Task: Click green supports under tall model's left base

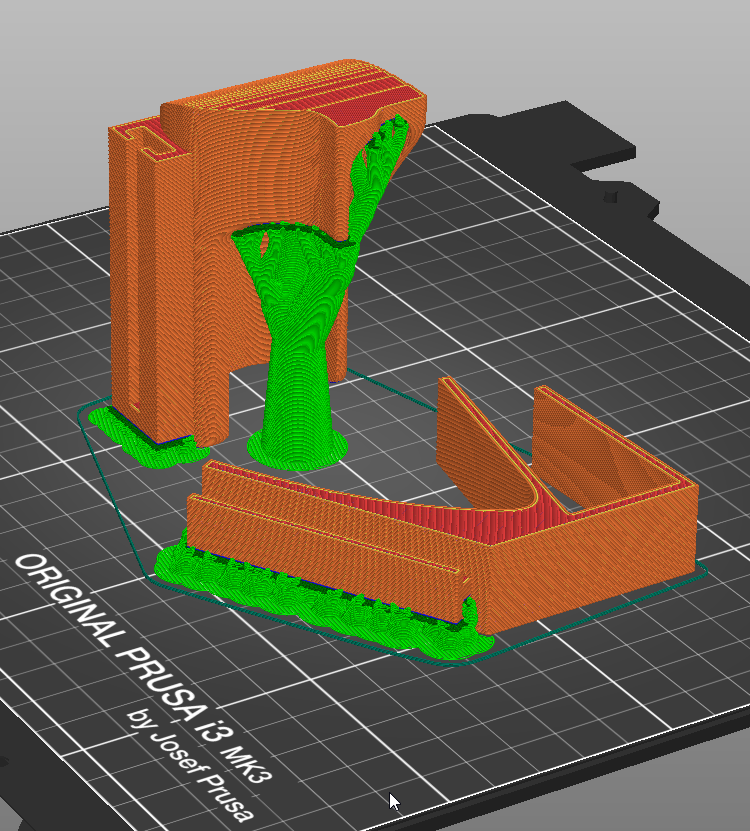Action: [130, 440]
